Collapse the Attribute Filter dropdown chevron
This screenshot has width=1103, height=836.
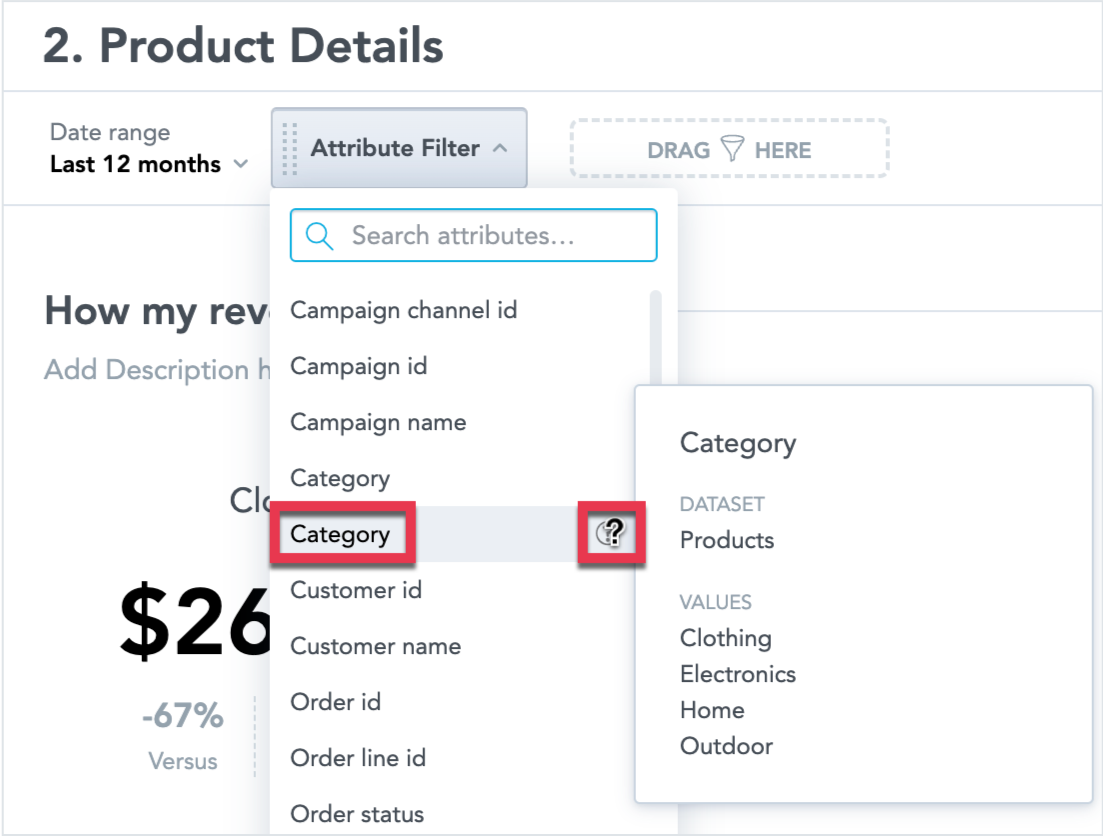[500, 148]
